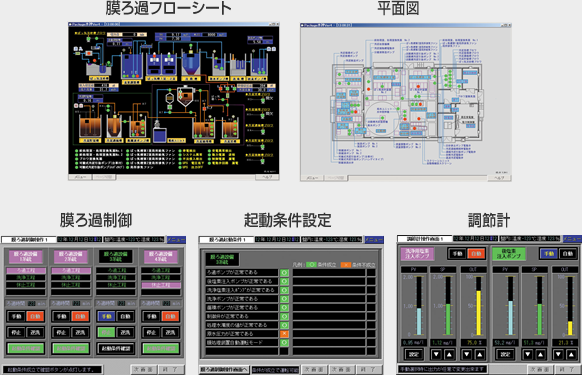The width and height of the screenshot is (582, 375).
Task: Click the orange X status icon for 原水圧力
Action: [x=284, y=333]
